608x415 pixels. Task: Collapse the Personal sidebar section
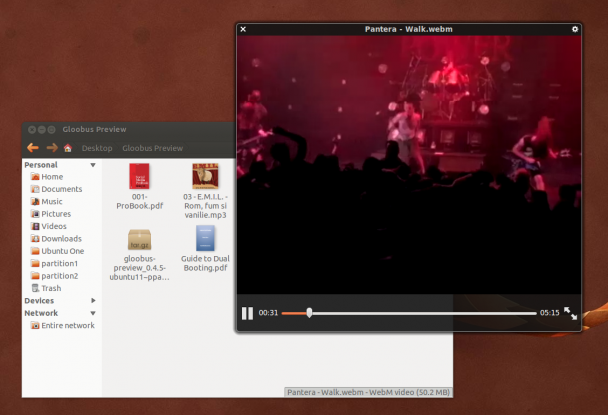point(93,165)
